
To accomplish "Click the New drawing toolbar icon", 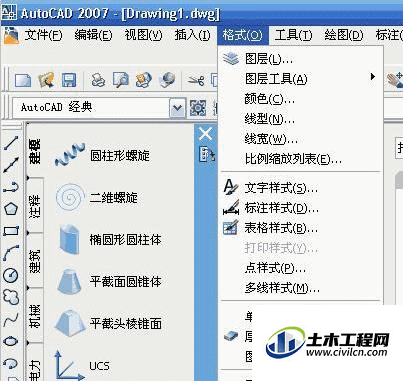I will 23,80.
